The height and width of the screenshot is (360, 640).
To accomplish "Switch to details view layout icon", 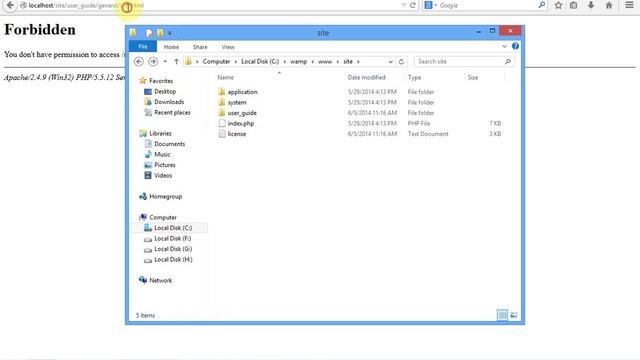I will coord(502,315).
